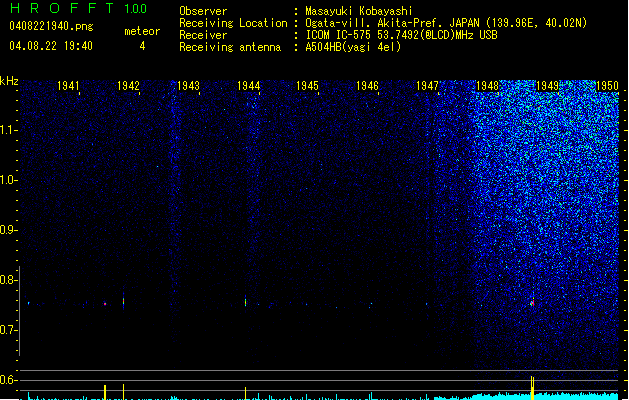Click the 'meteor' label

[142, 31]
